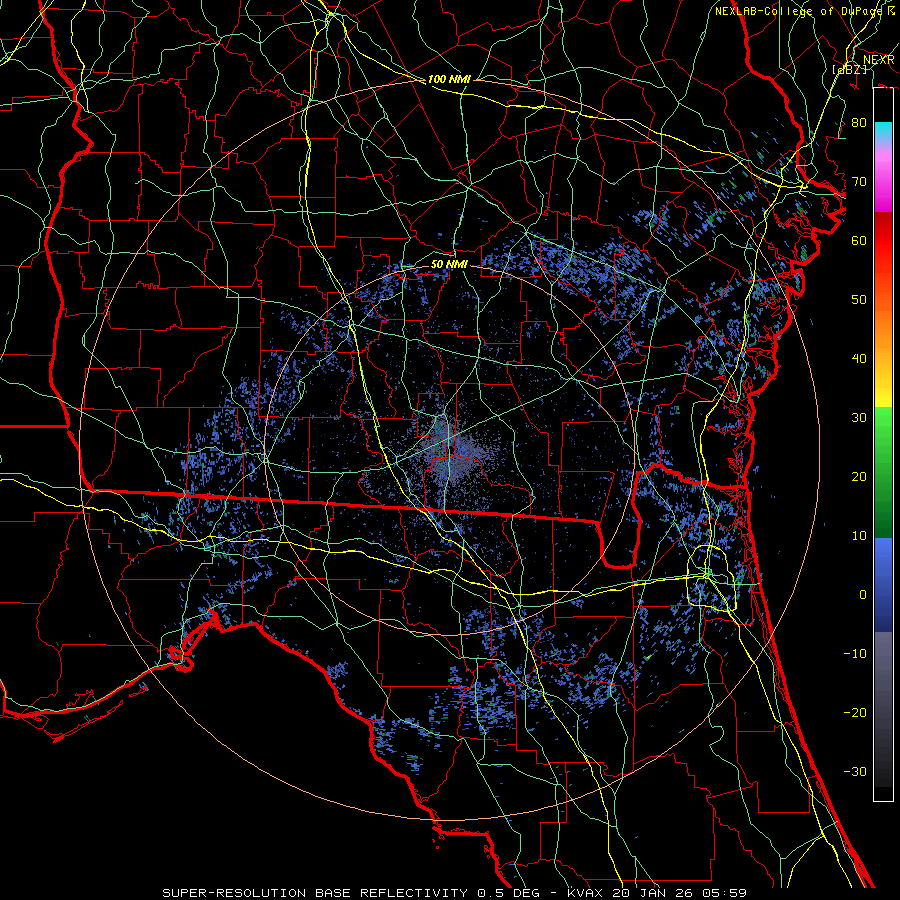
Task: Click the 70 value on the color scale
Action: (x=859, y=182)
